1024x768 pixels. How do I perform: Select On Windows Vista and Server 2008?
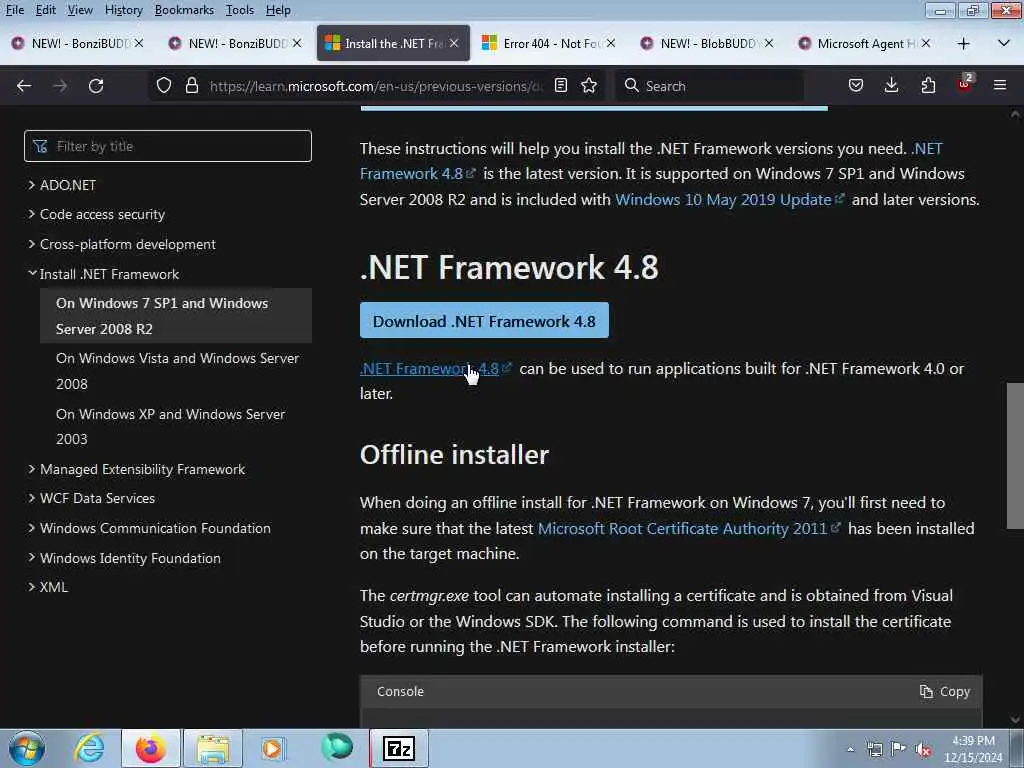[176, 371]
